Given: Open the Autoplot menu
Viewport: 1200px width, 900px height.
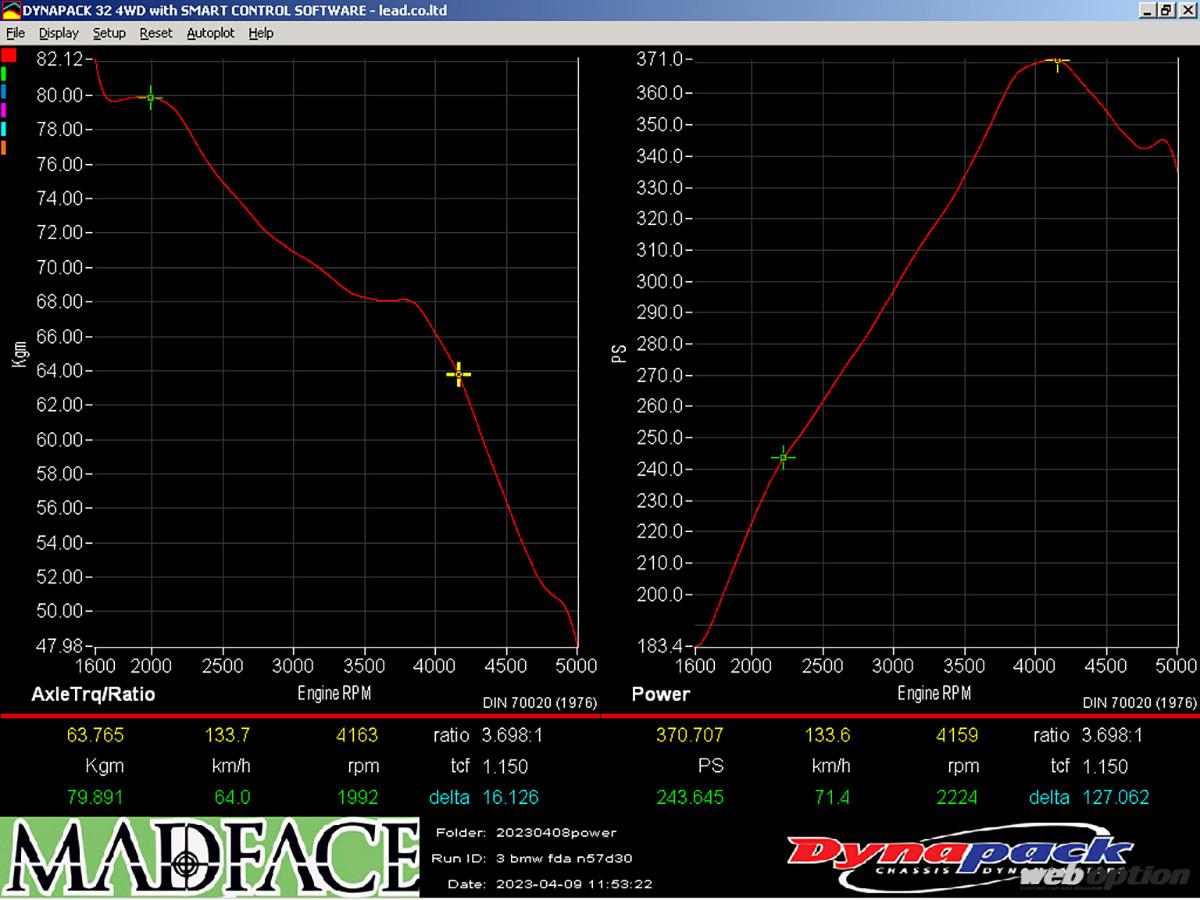Looking at the screenshot, I should [210, 33].
